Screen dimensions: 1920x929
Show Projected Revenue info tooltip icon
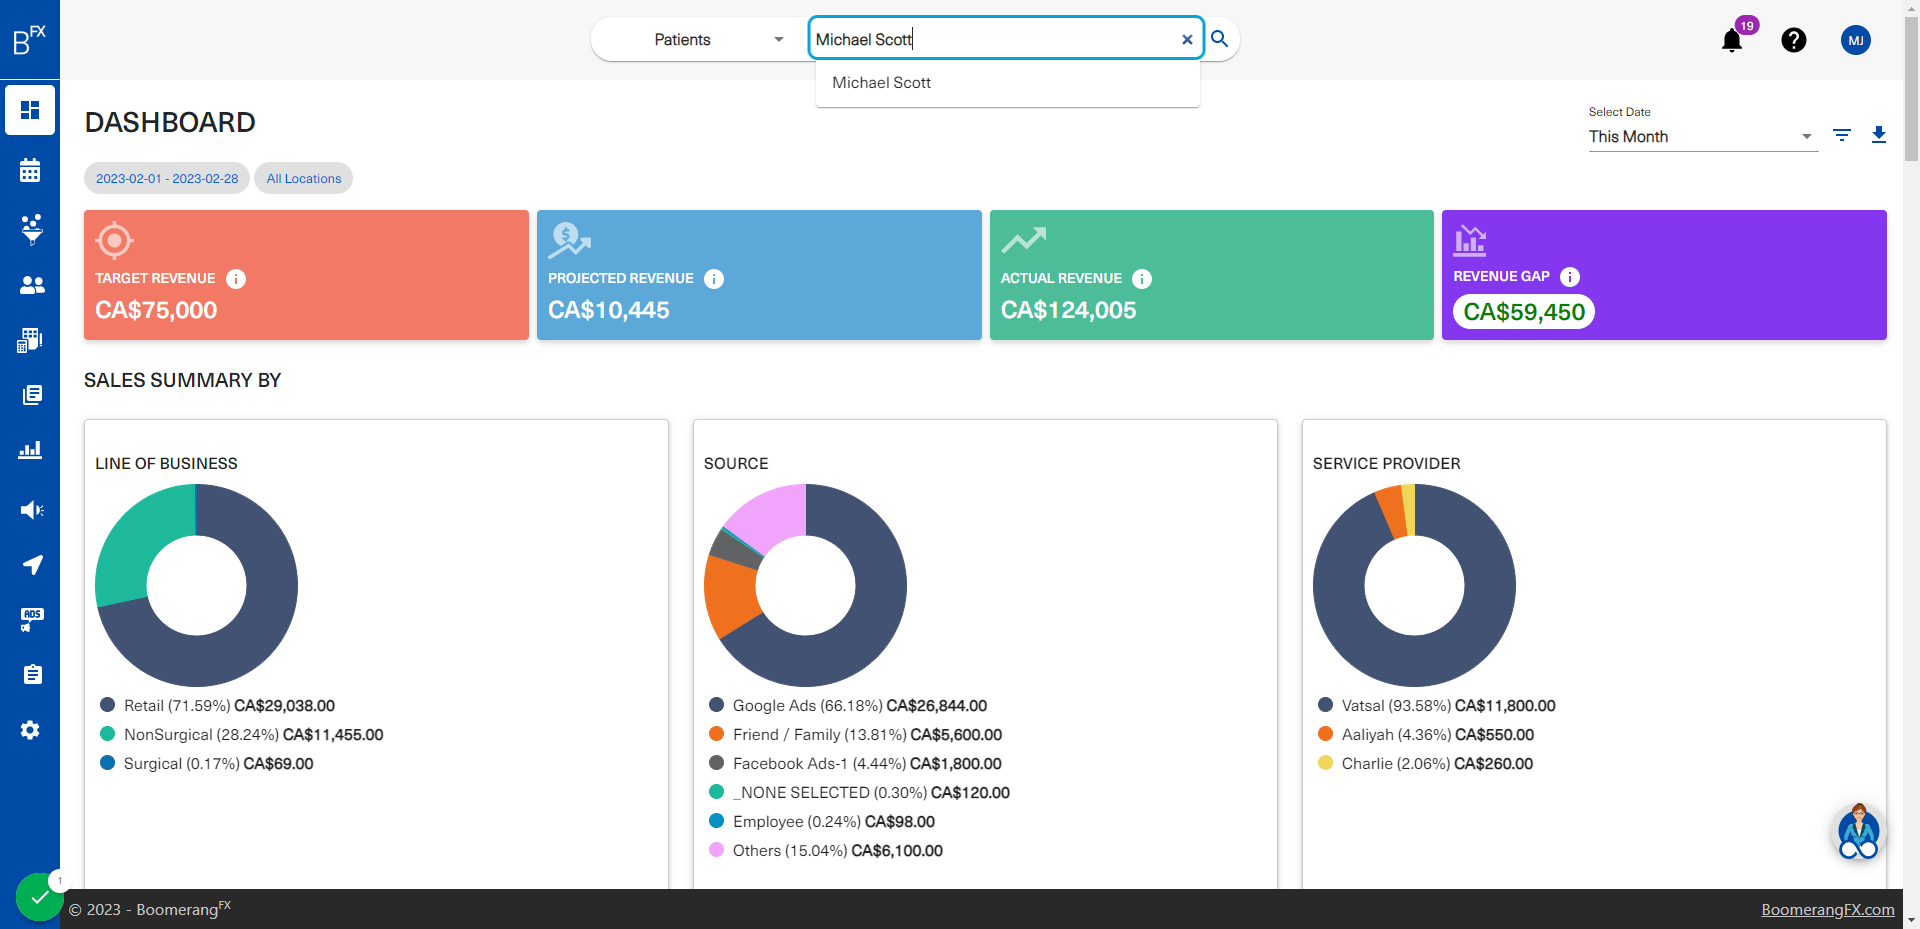tap(714, 279)
